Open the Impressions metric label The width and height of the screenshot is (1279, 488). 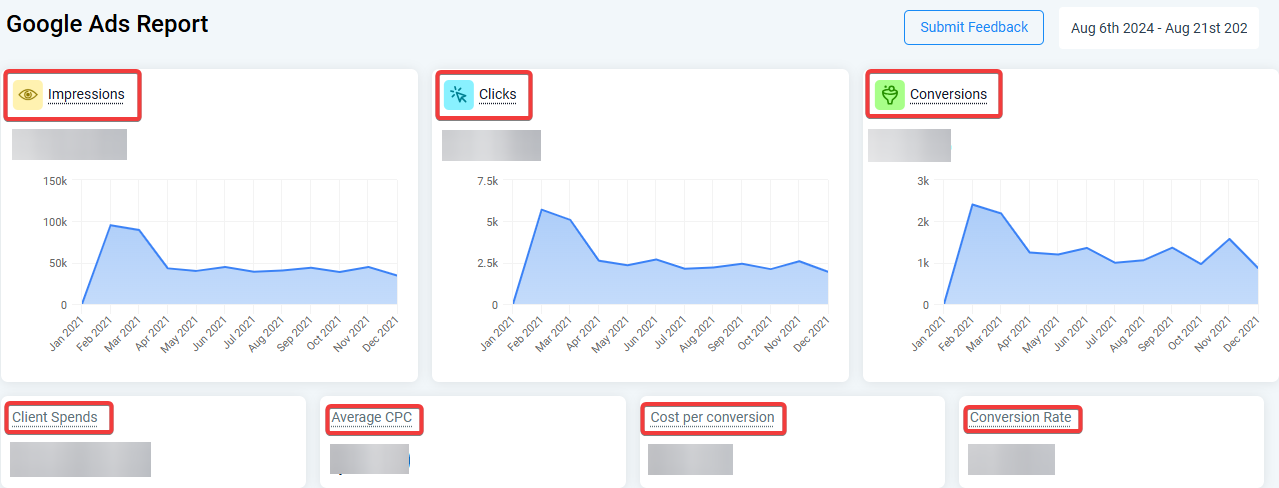(x=86, y=95)
